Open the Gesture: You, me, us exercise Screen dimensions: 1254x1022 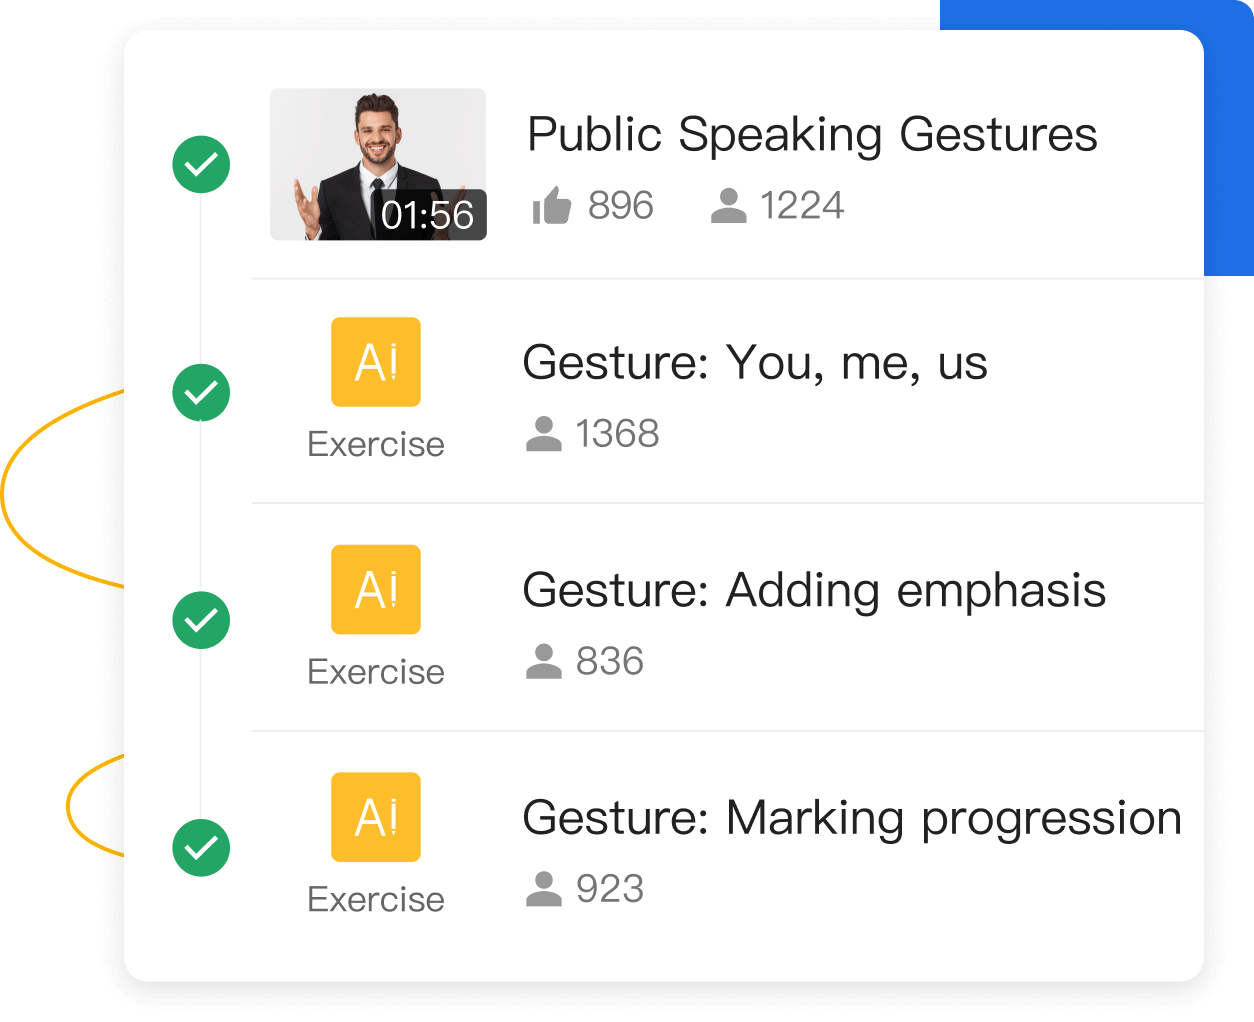click(x=755, y=363)
